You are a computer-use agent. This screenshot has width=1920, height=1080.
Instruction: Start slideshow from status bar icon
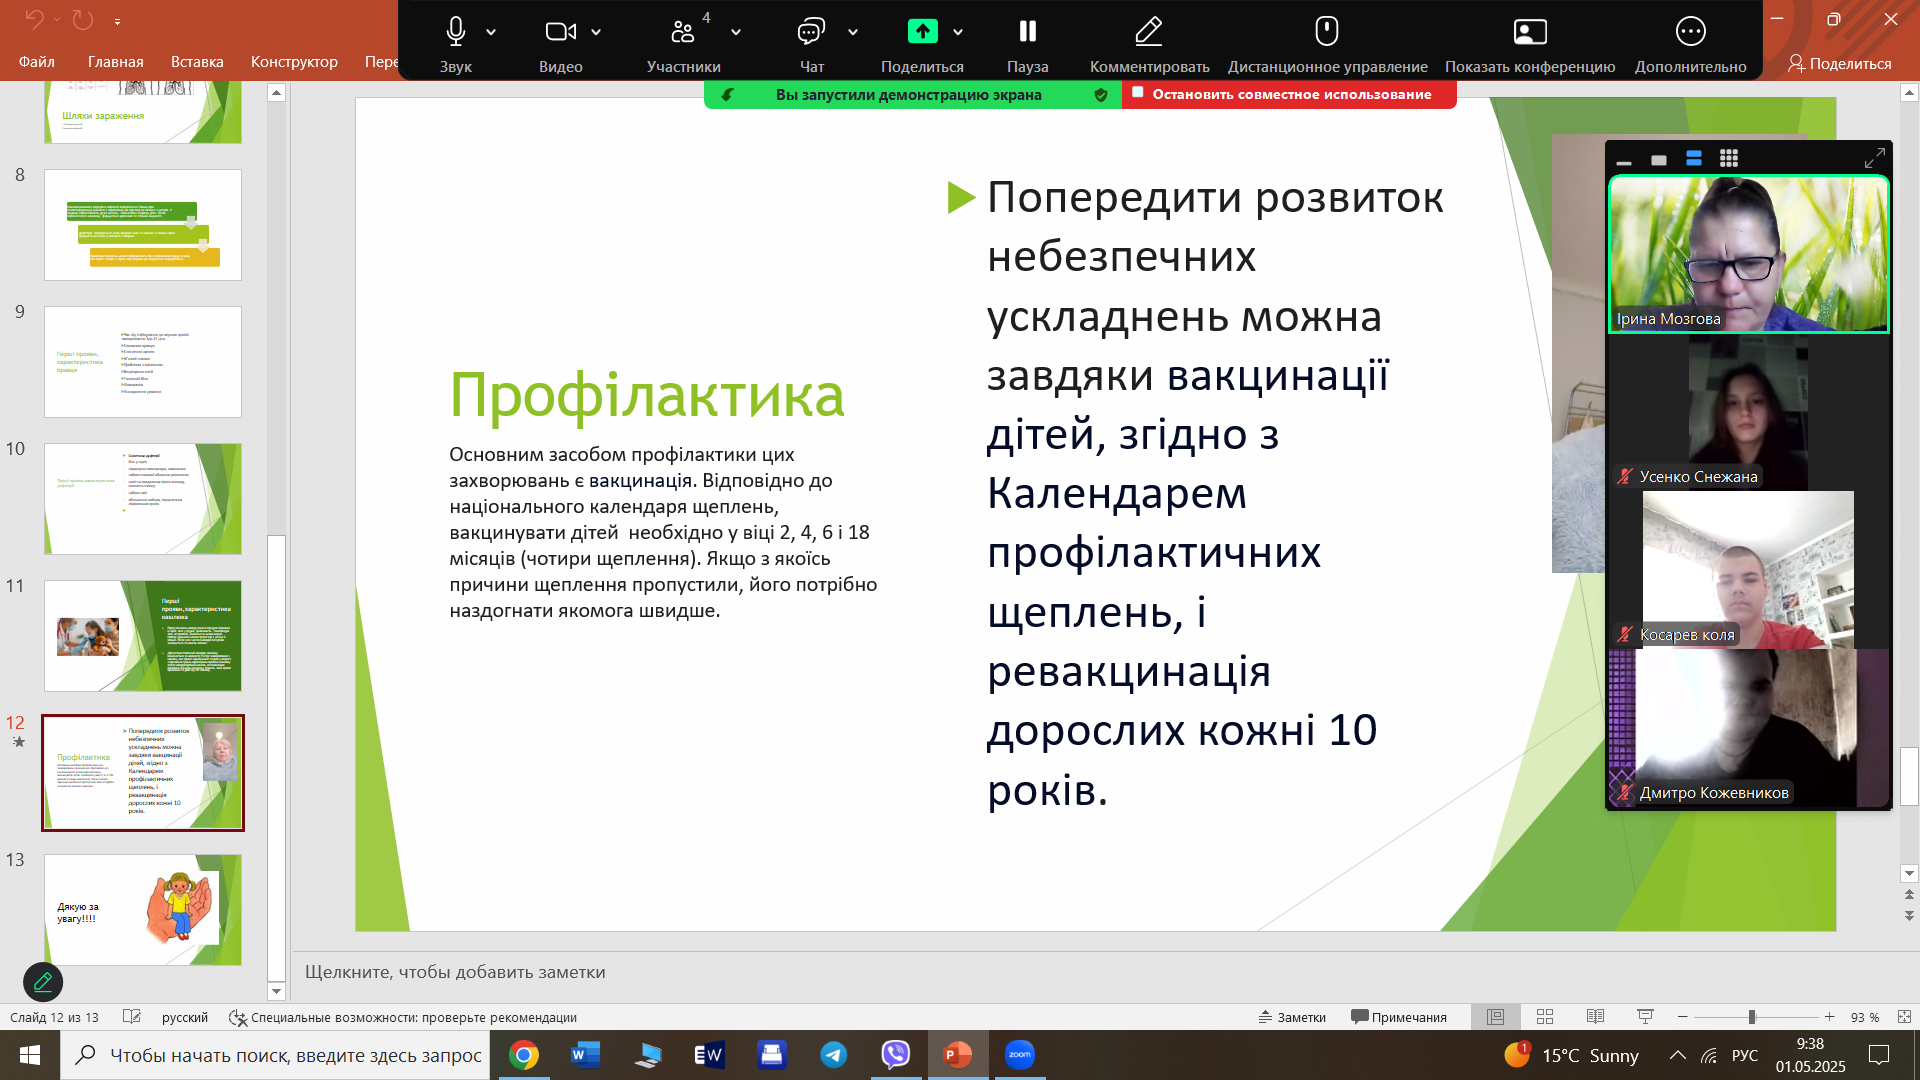tap(1645, 1017)
